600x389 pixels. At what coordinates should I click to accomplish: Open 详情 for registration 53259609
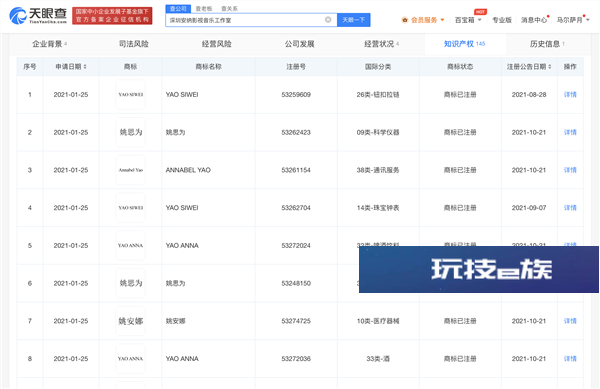[x=570, y=94]
